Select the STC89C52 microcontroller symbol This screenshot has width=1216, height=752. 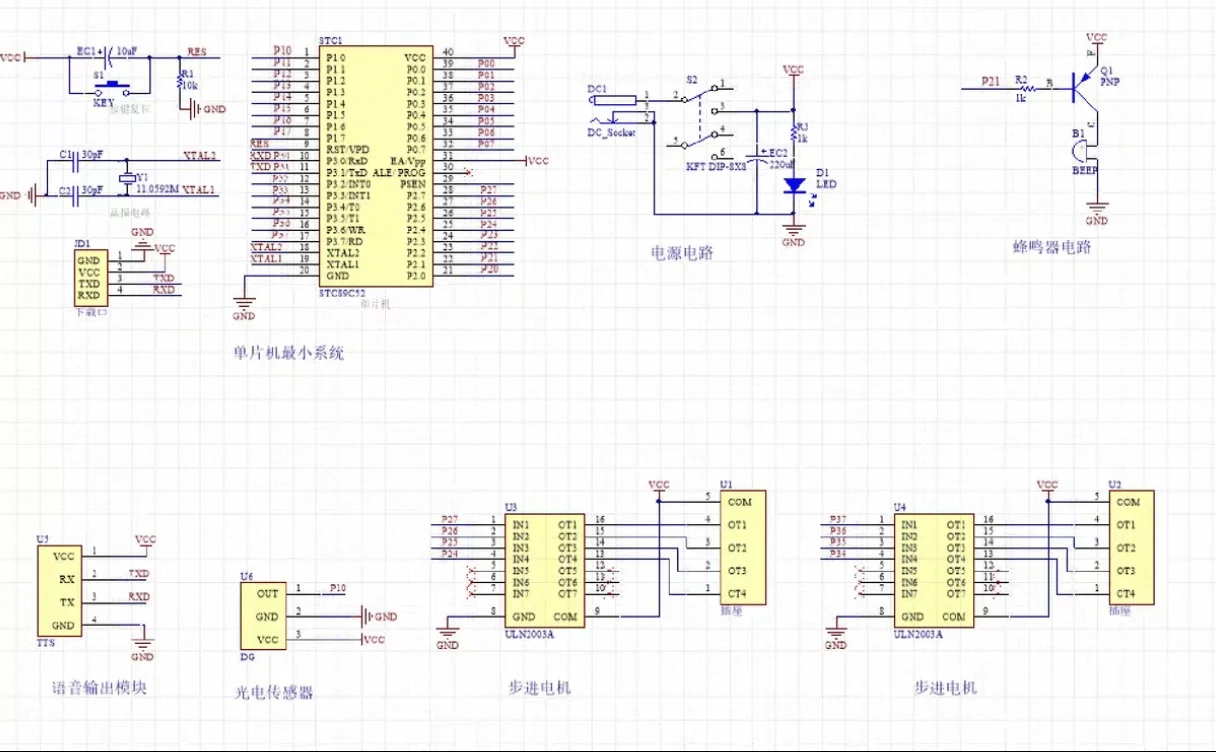coord(374,165)
